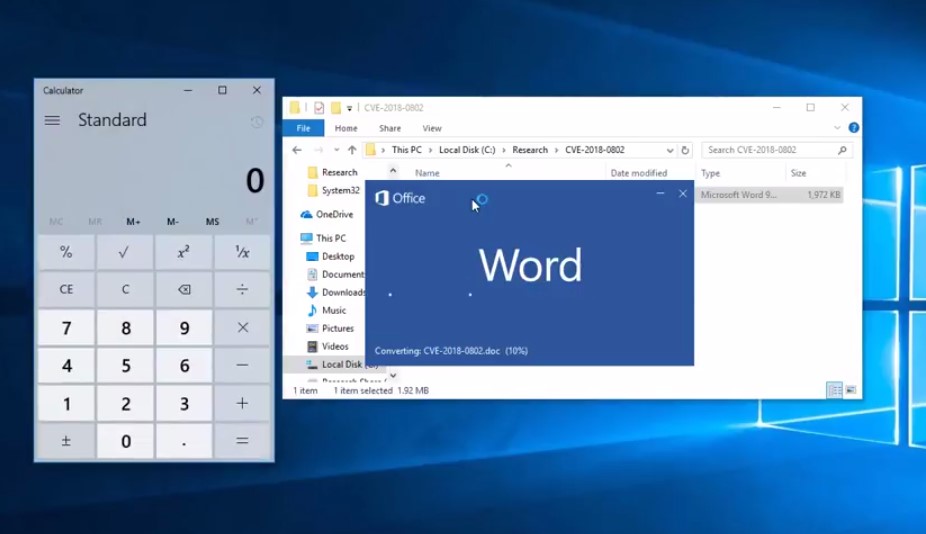
Task: Open the address bar history dropdown
Action: point(670,150)
